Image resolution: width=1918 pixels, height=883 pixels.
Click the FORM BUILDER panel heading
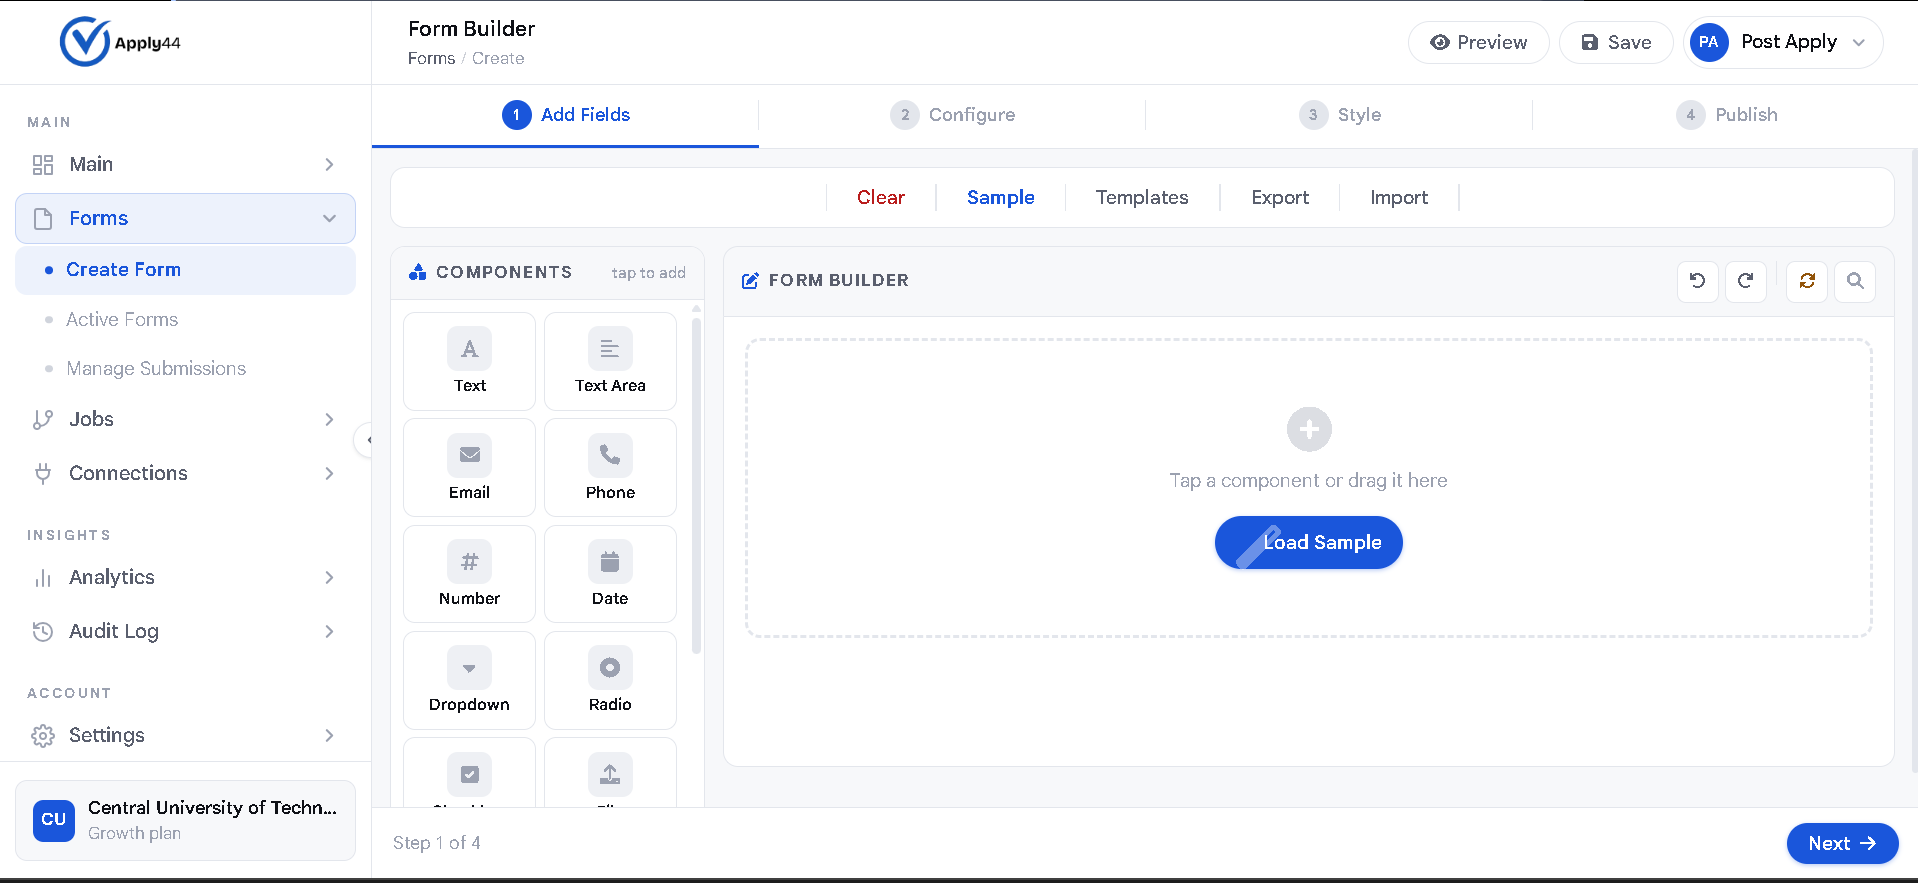pyautogui.click(x=838, y=280)
